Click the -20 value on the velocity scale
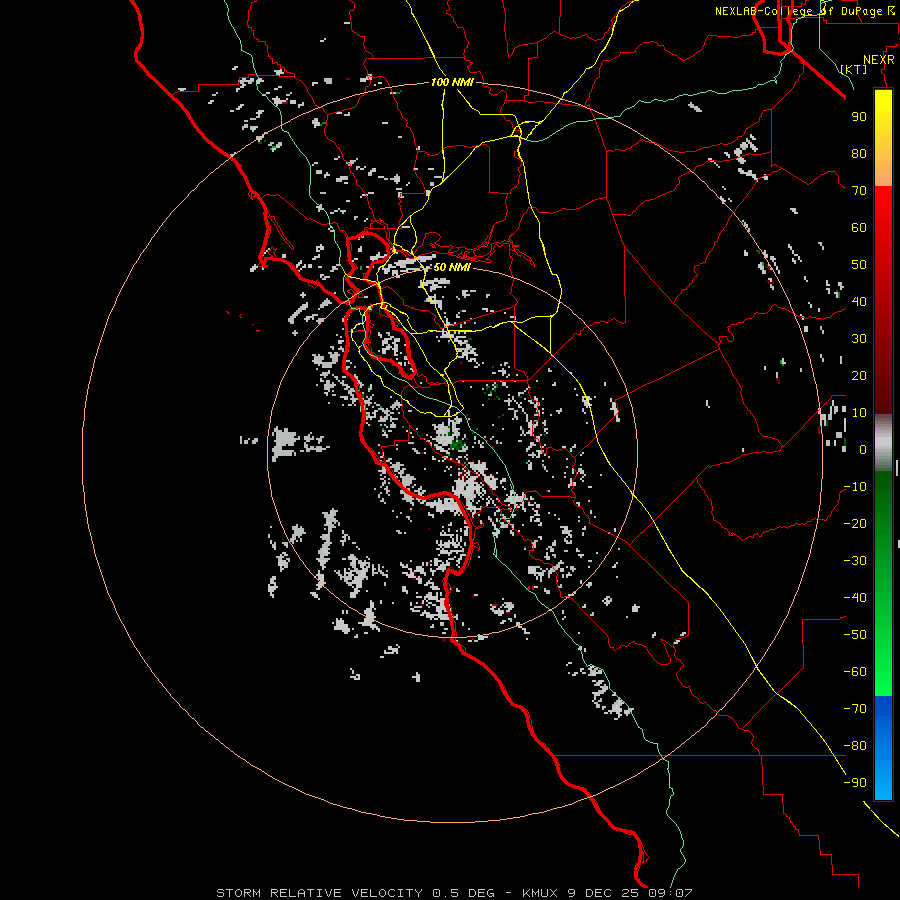The image size is (900, 900). [855, 523]
